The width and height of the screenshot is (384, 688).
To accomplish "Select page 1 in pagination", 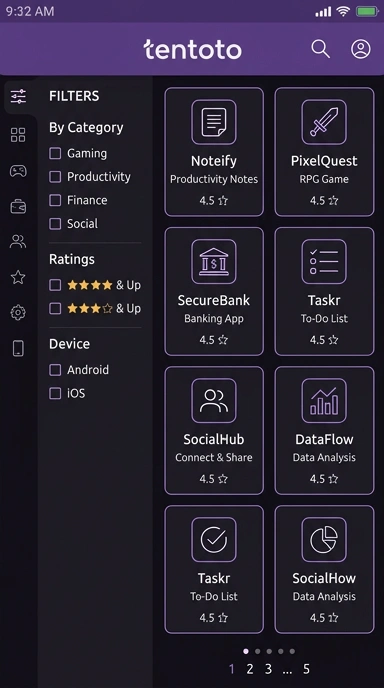I will 232,669.
